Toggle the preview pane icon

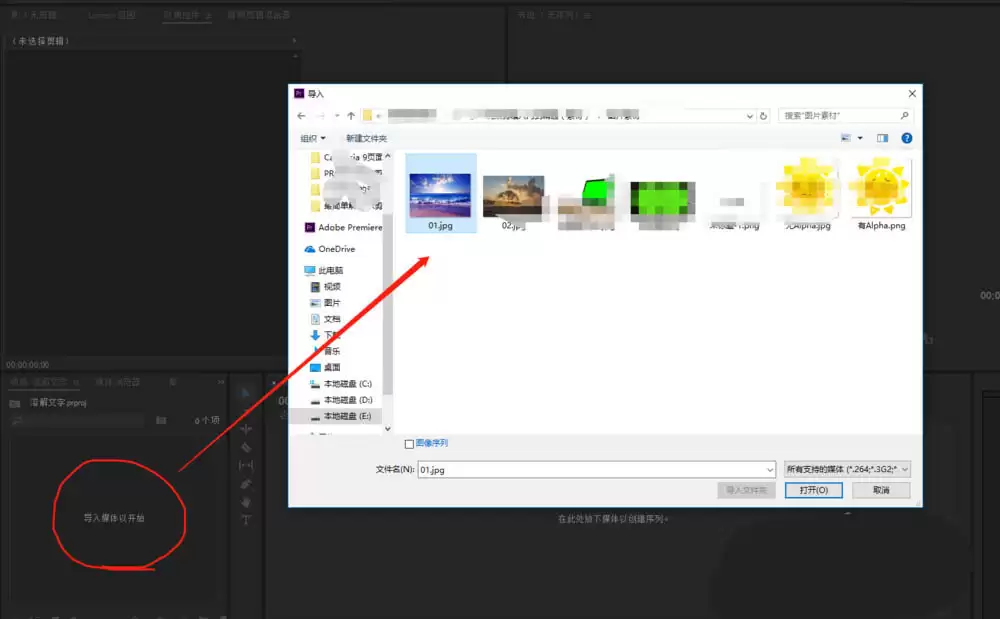pos(882,138)
